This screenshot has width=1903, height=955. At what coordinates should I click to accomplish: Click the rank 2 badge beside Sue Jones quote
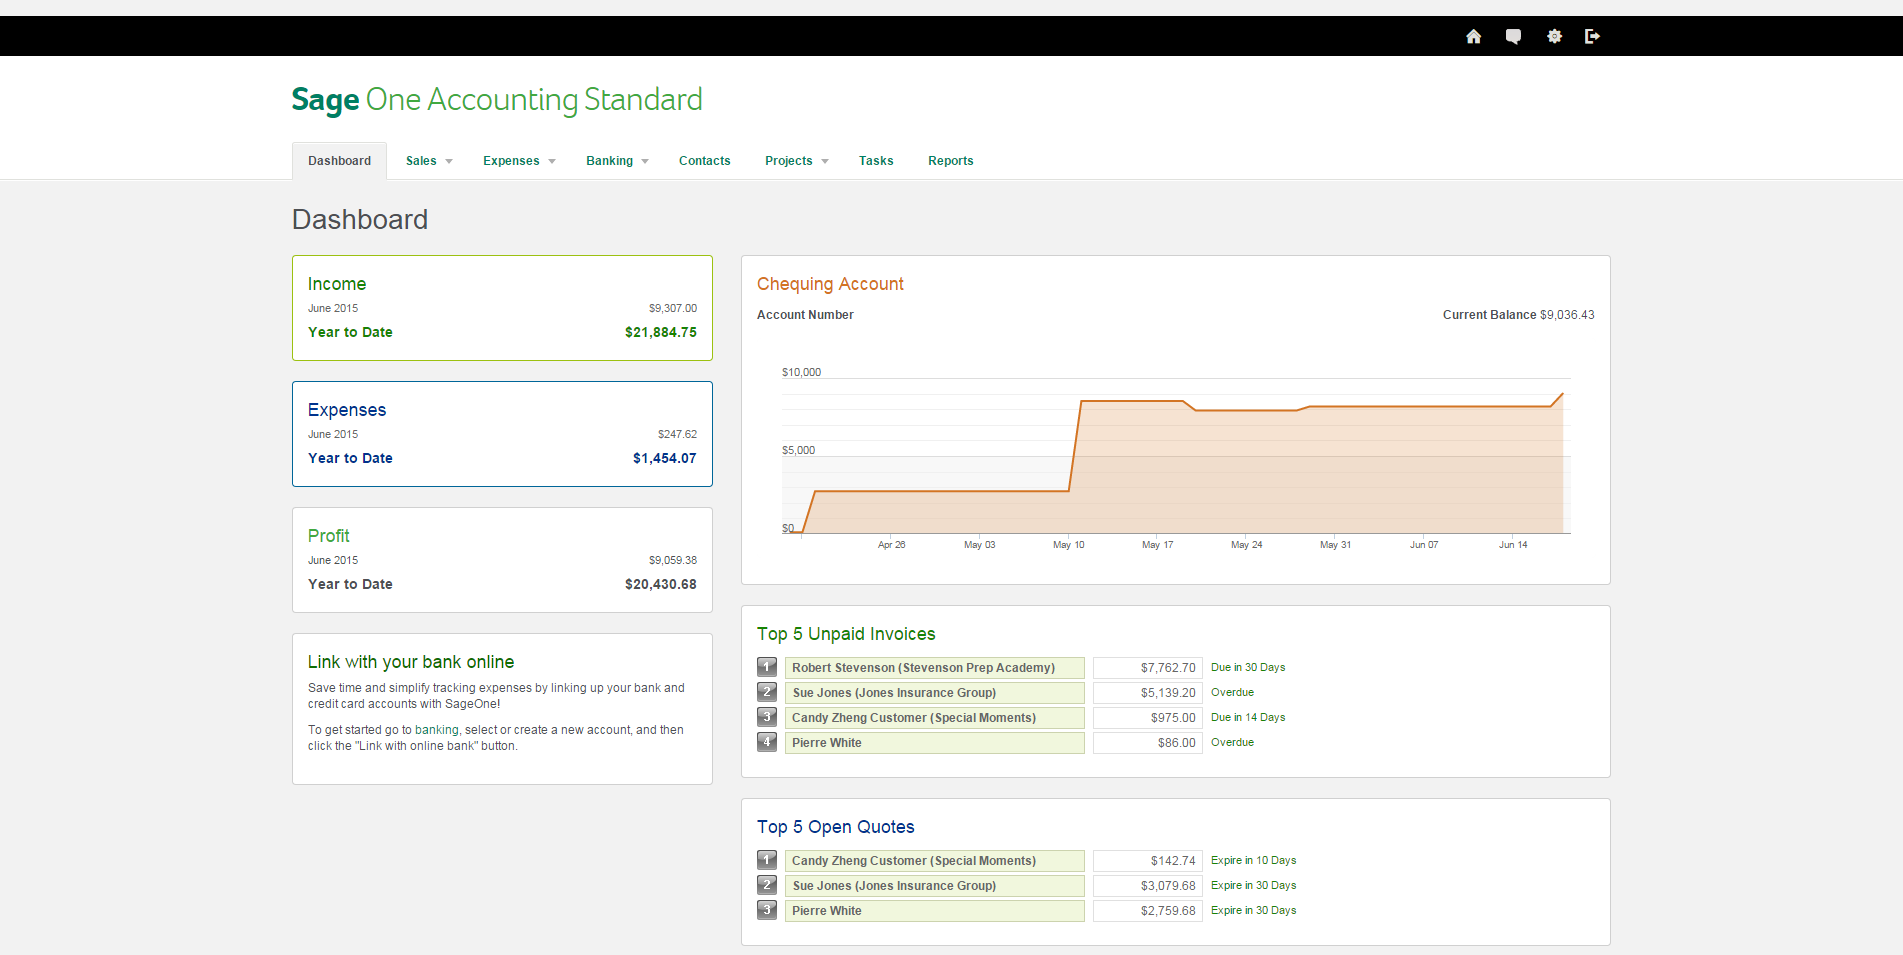(x=767, y=886)
